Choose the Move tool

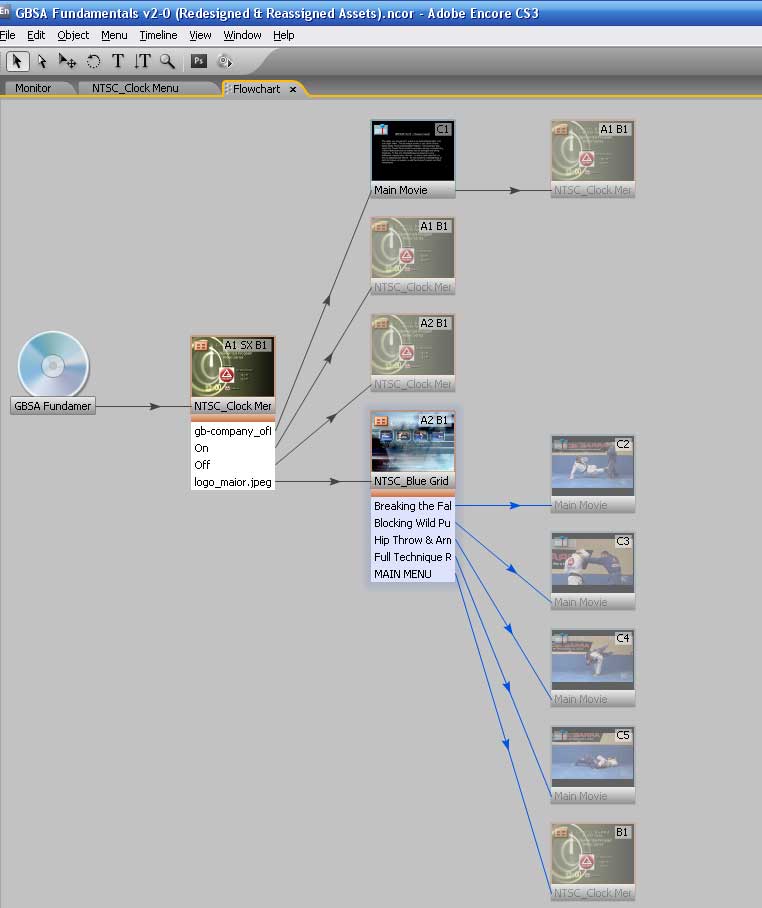coord(67,61)
